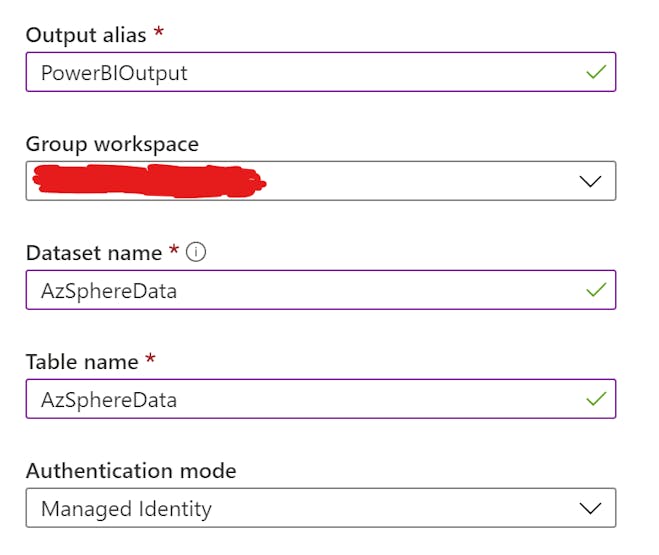Click the green checkmark in Output alias field
This screenshot has width=659, height=555.
596,72
